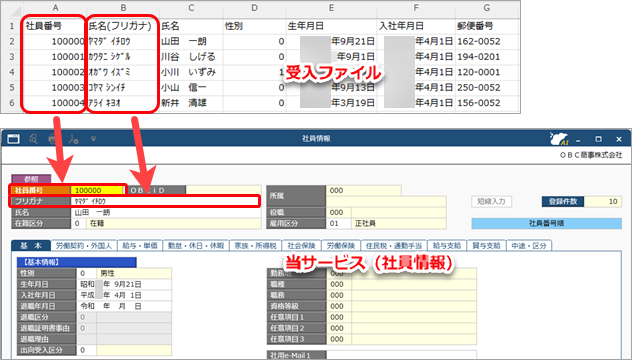Screen dimensions: 632x360
Task: Click the 職務 code field
Action: pos(339,295)
